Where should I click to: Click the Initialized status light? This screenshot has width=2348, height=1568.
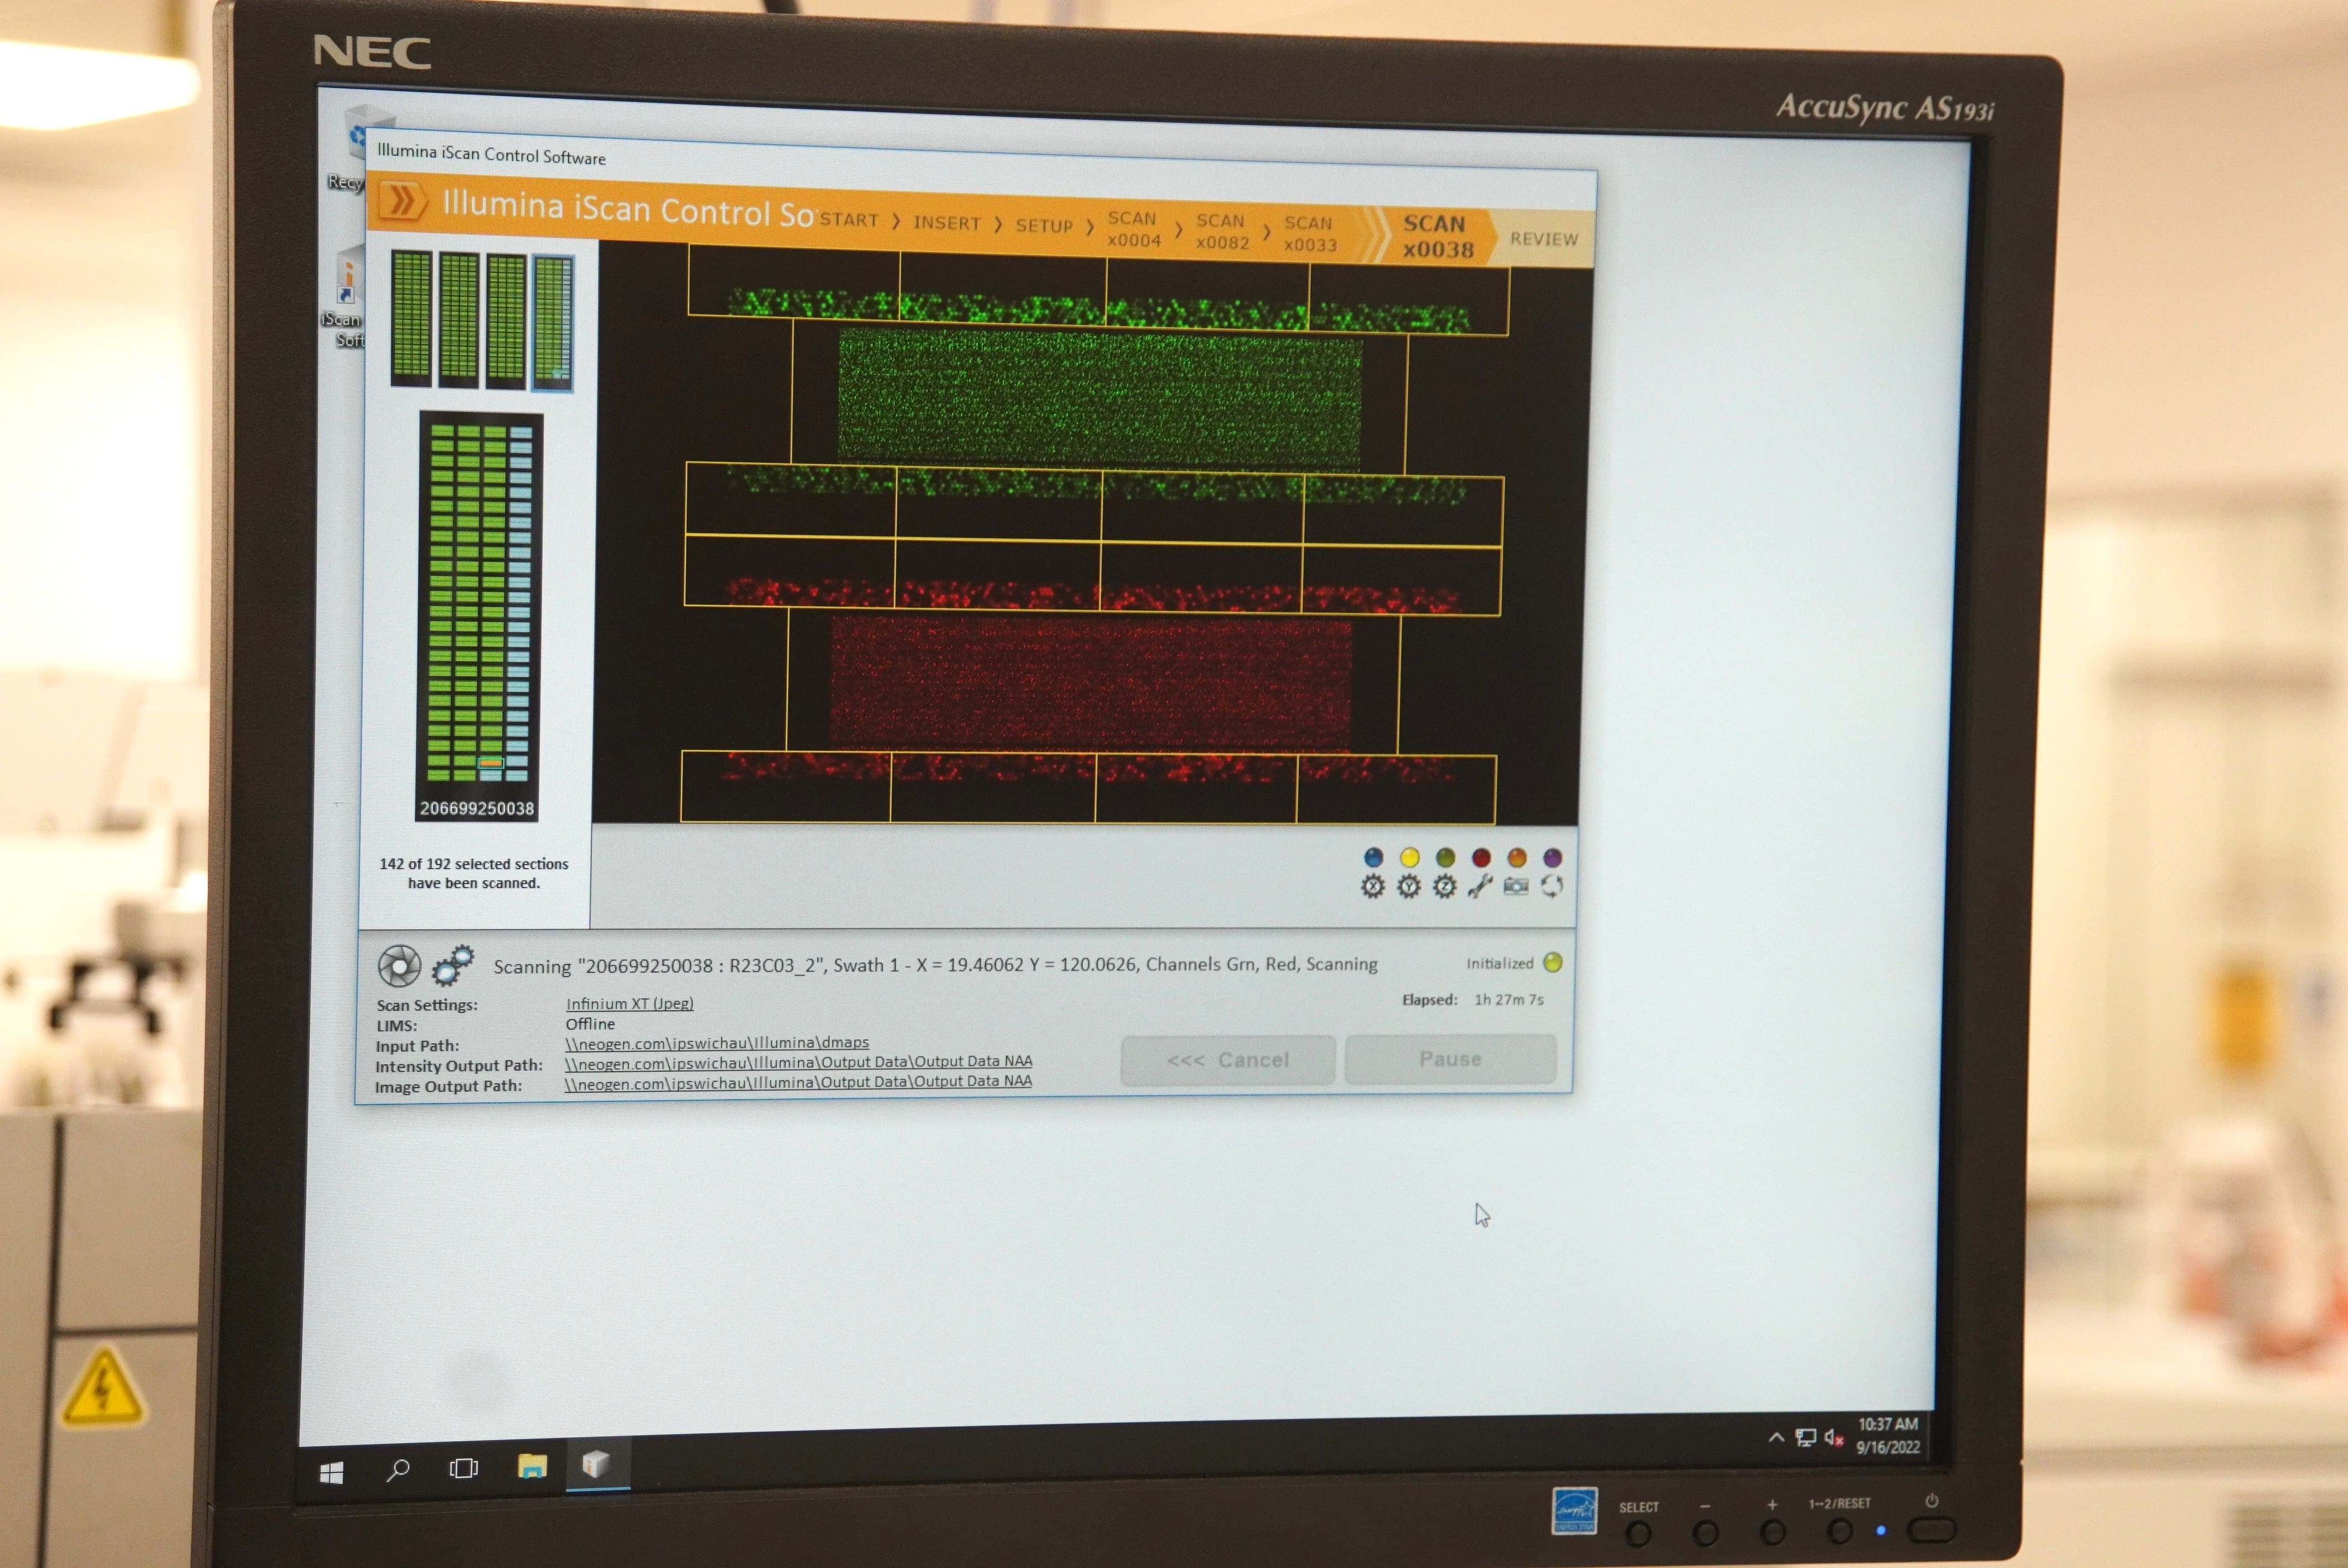[x=1552, y=962]
